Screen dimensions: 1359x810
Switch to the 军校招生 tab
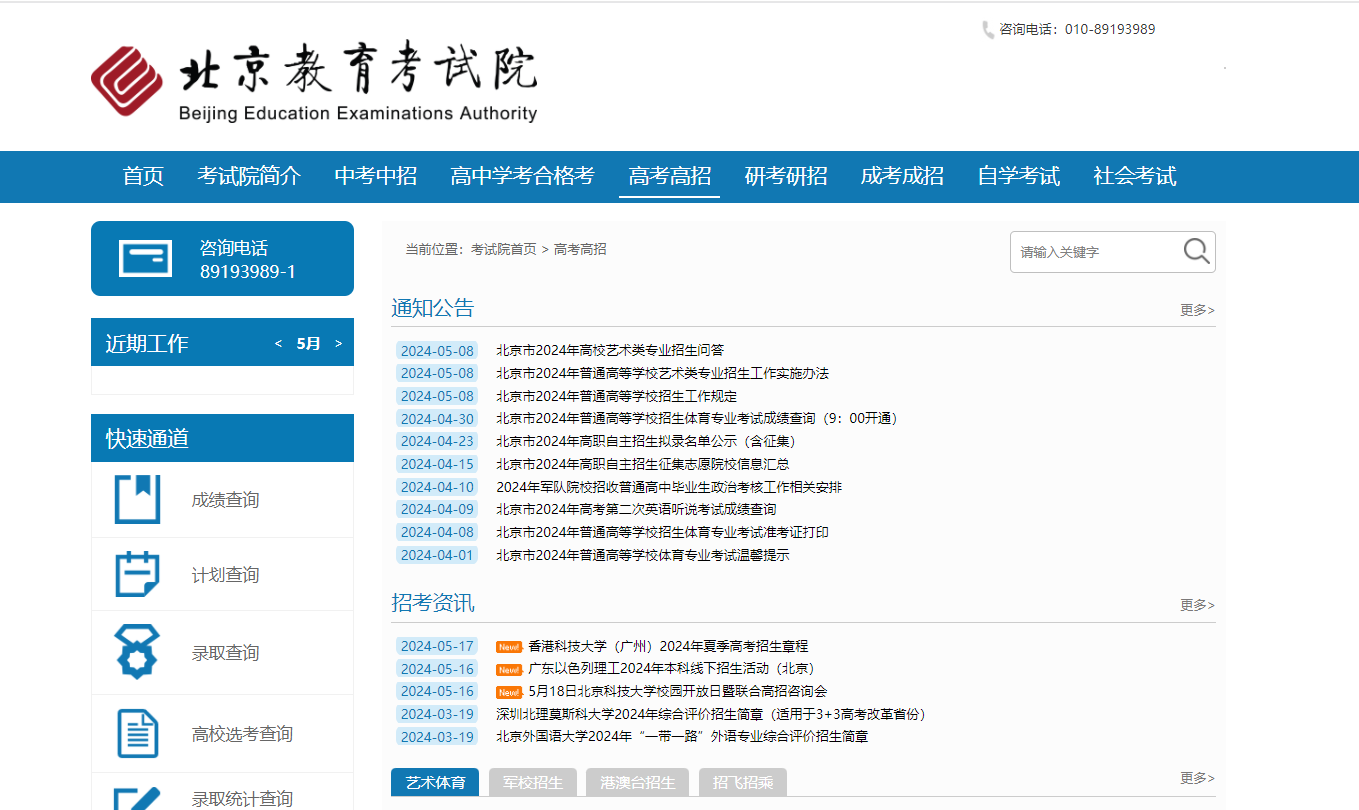pyautogui.click(x=532, y=782)
